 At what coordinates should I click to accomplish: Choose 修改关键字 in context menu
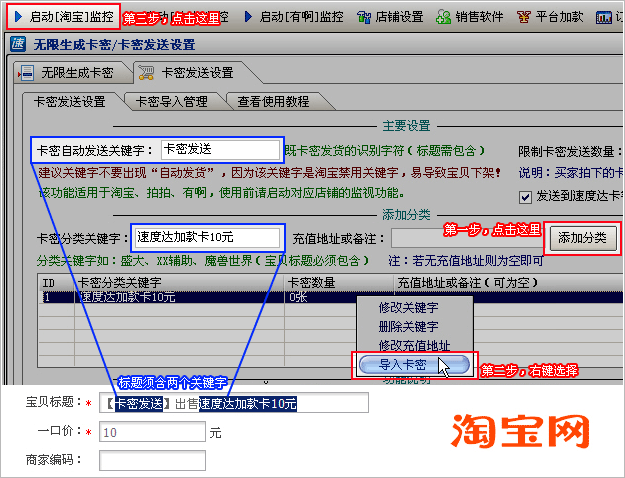[x=409, y=308]
